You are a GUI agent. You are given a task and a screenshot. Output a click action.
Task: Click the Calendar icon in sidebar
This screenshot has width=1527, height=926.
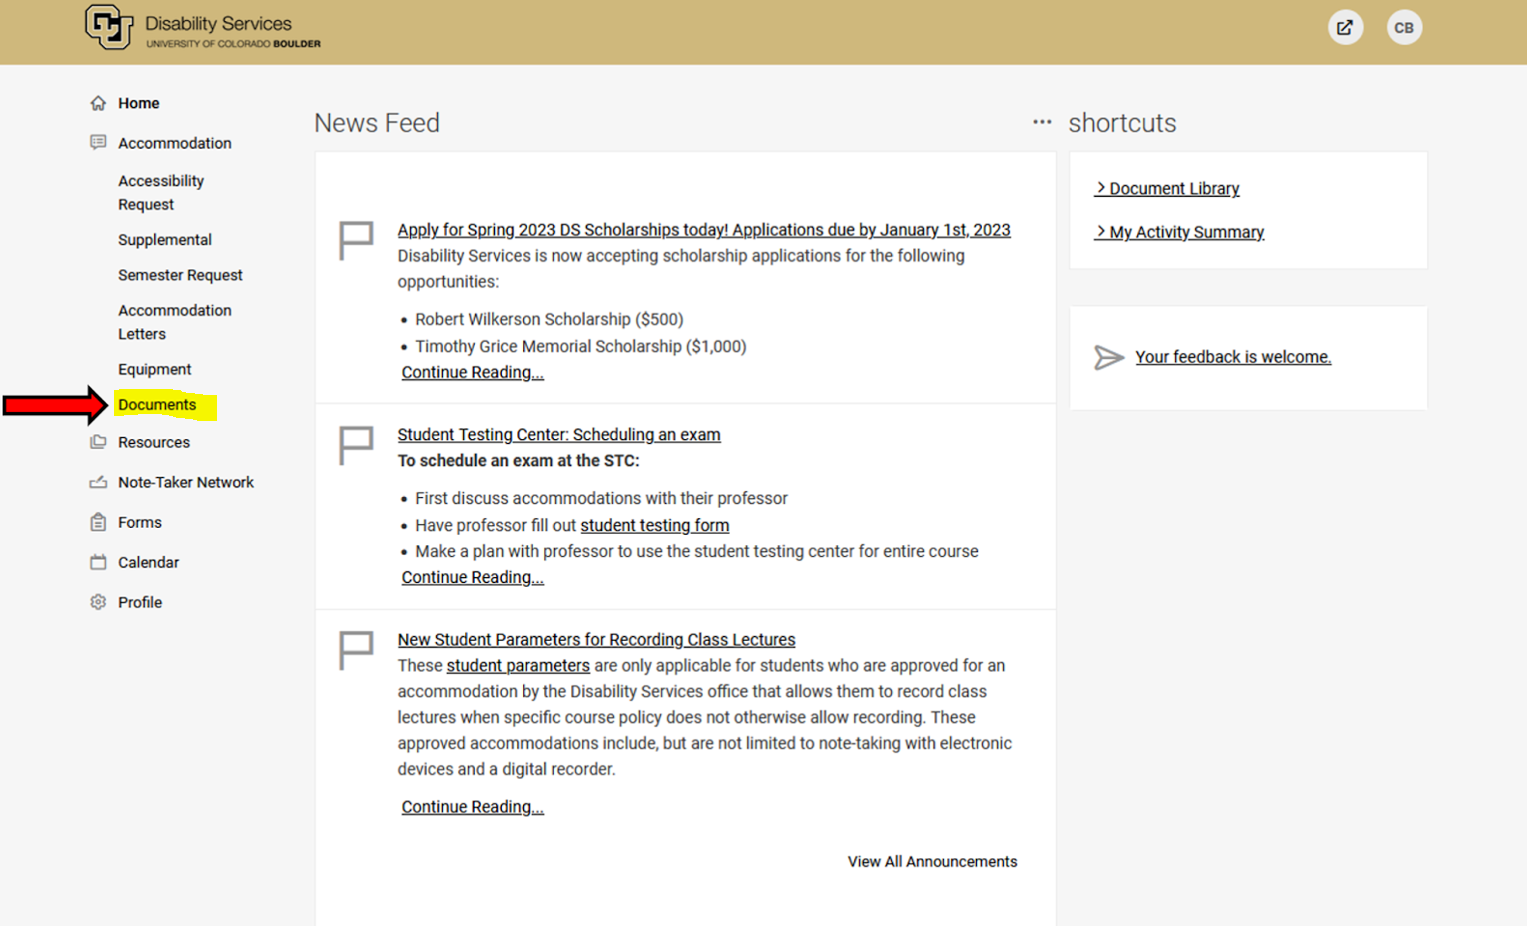98,562
